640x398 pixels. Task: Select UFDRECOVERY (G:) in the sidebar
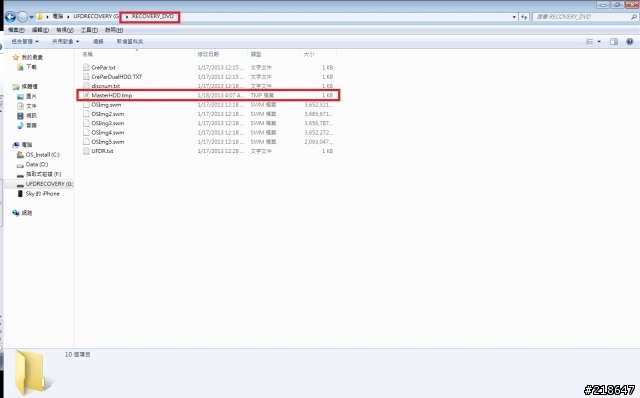[49, 184]
